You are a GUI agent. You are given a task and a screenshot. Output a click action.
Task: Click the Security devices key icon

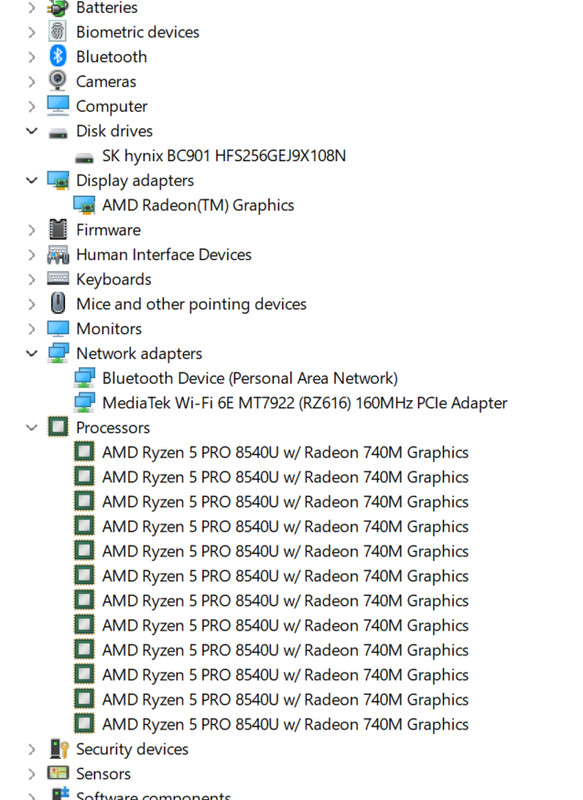click(59, 749)
